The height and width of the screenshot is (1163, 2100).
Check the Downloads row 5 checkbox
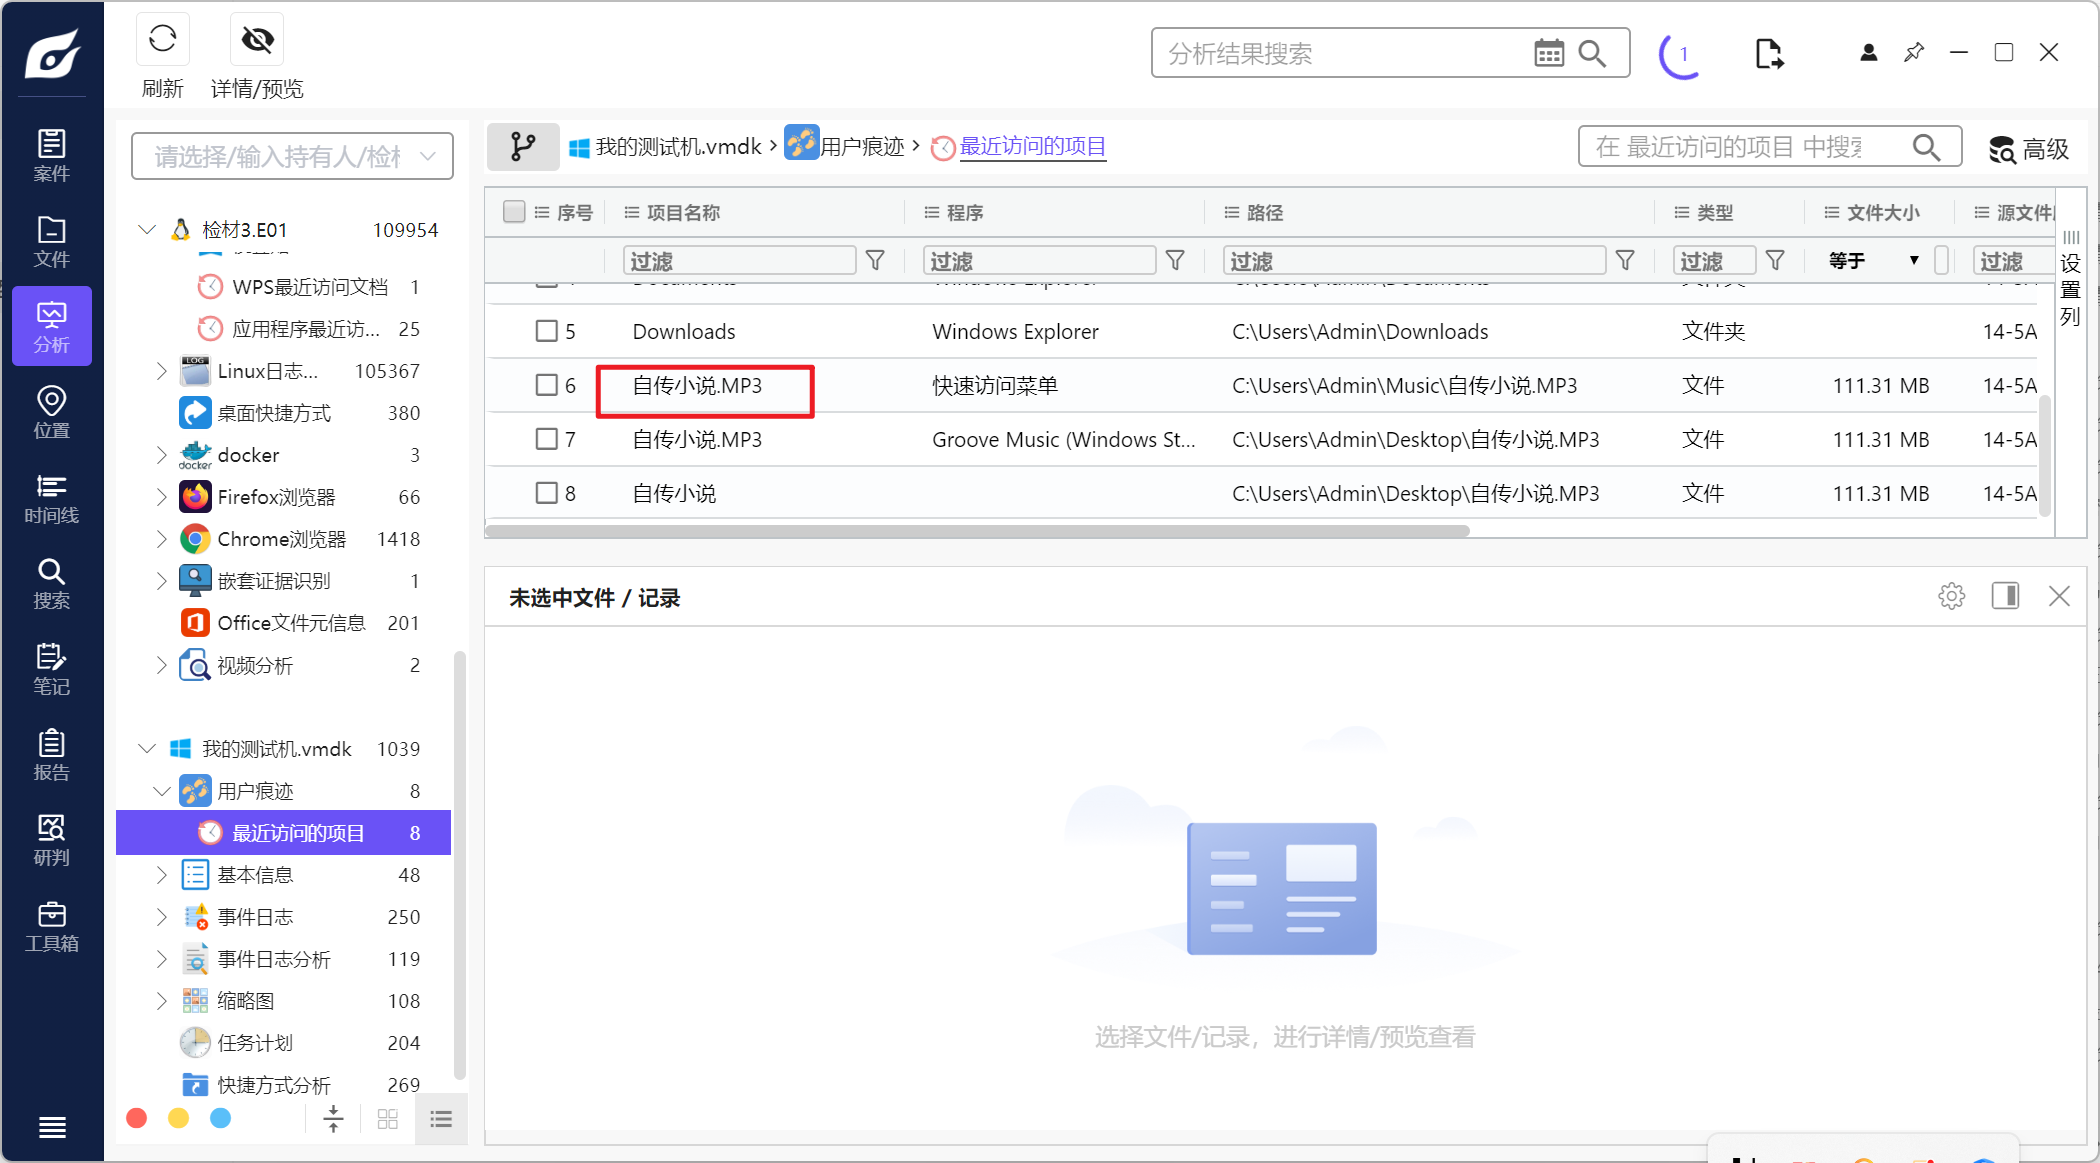(x=546, y=331)
